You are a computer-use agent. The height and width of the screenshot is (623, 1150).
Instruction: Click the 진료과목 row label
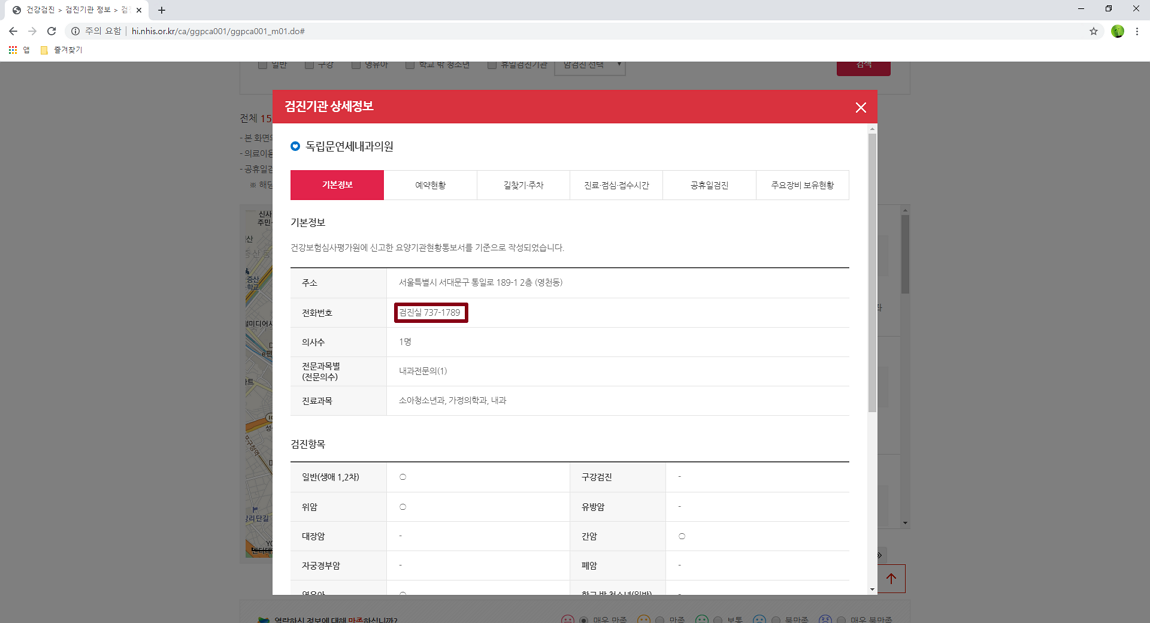pyautogui.click(x=317, y=401)
